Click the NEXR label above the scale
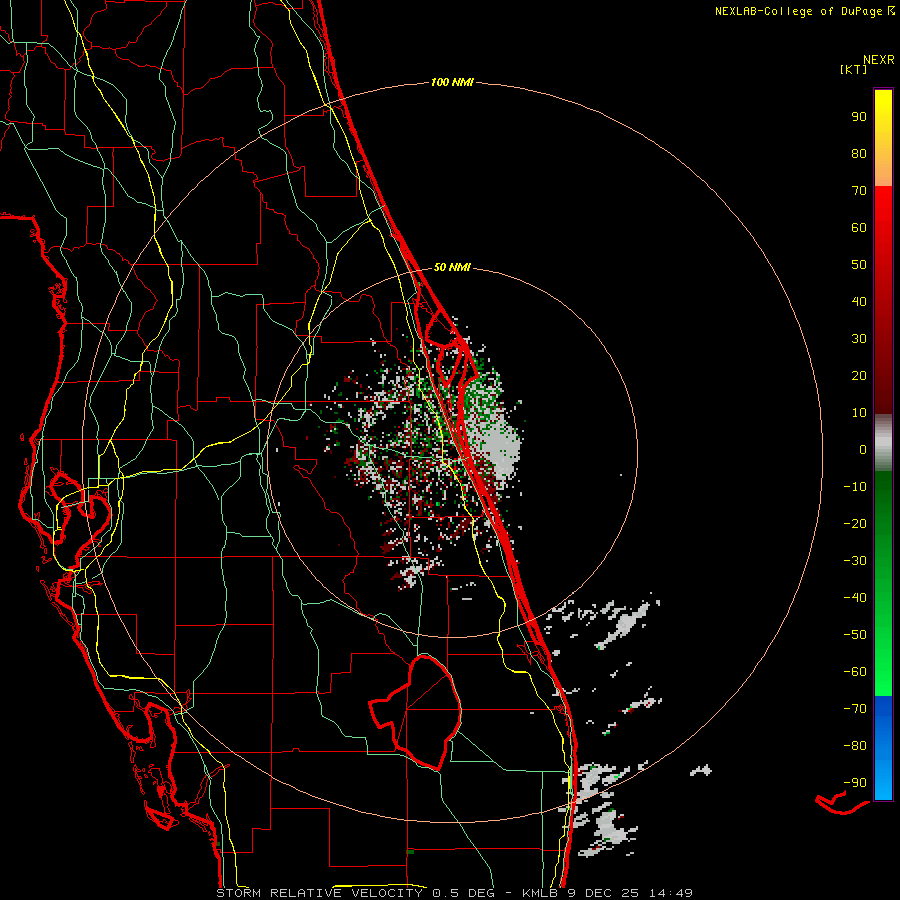 coord(879,60)
